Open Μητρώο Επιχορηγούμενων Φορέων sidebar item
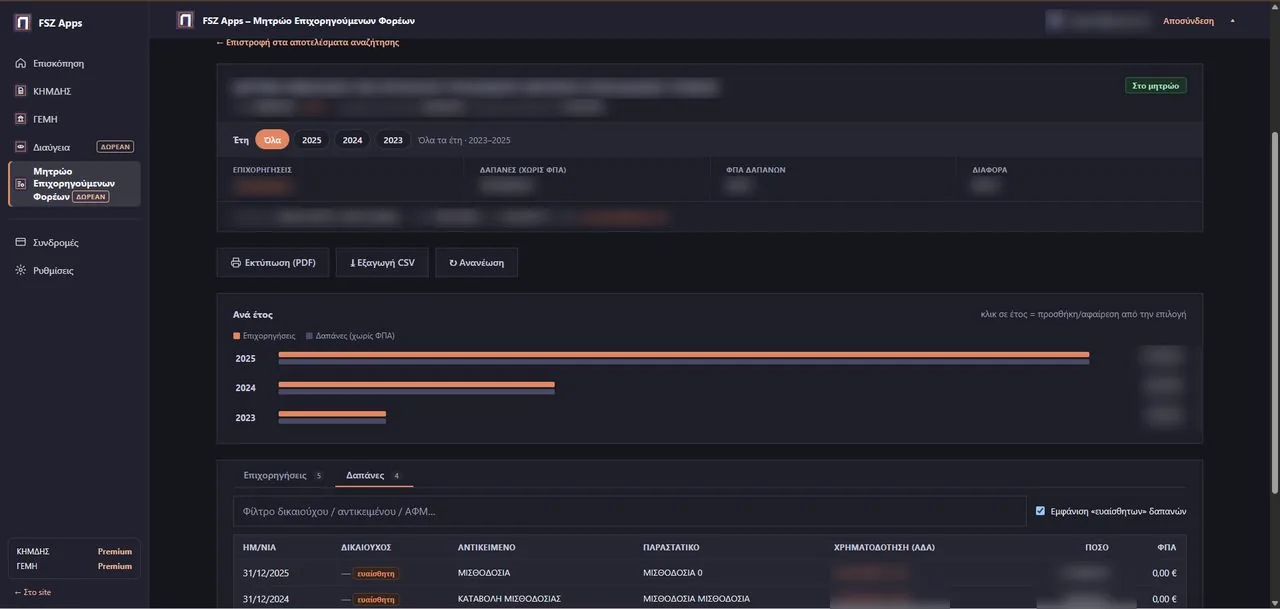1280x609 pixels. [74, 184]
